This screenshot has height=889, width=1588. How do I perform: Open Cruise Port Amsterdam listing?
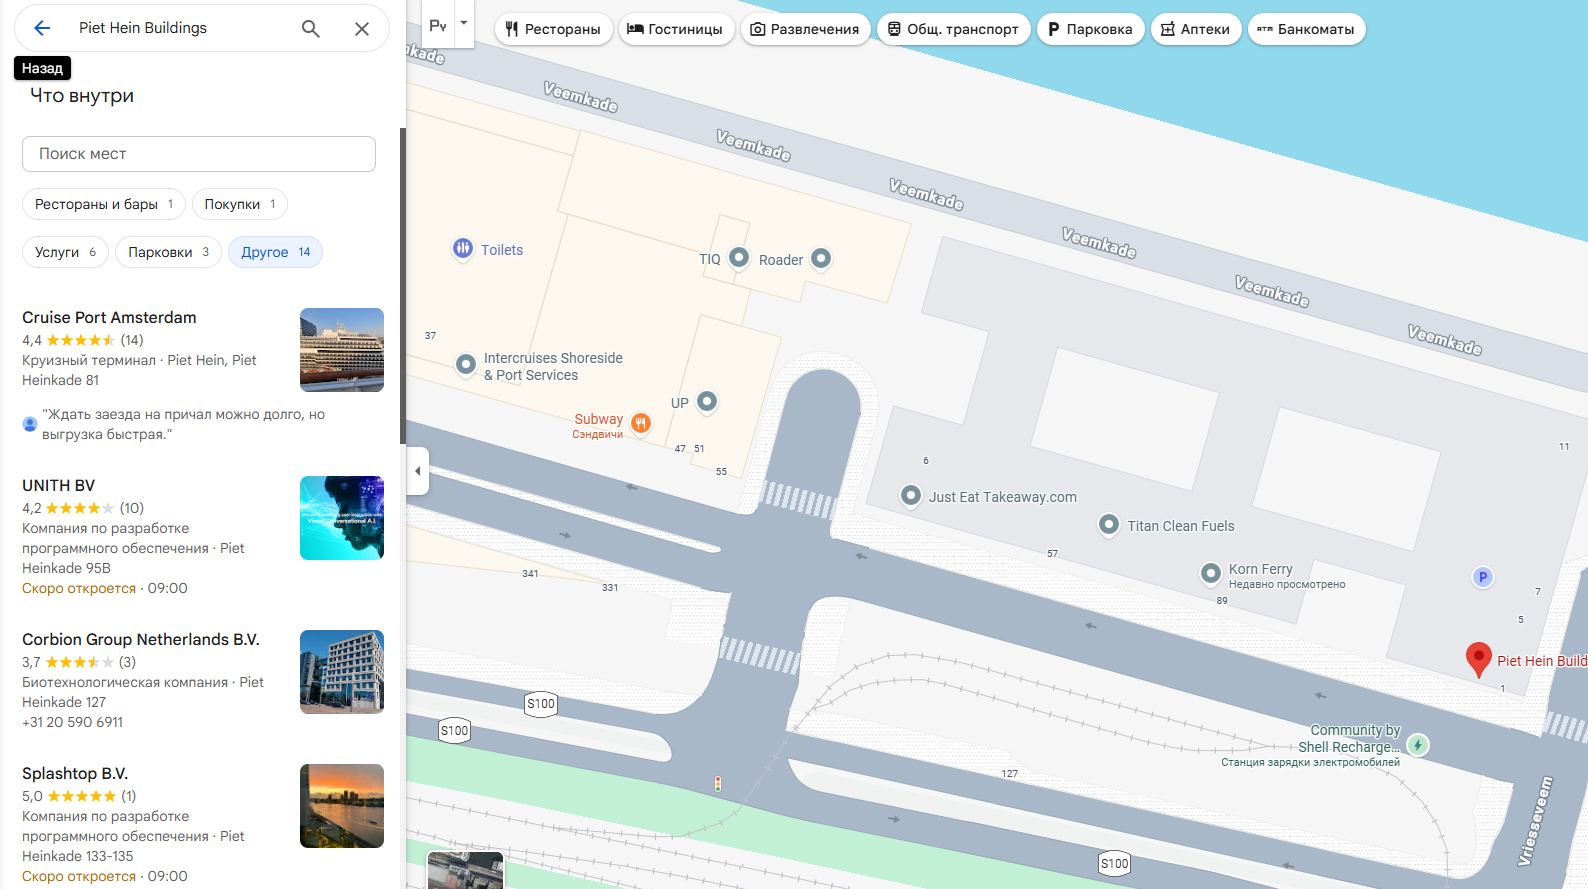109,317
